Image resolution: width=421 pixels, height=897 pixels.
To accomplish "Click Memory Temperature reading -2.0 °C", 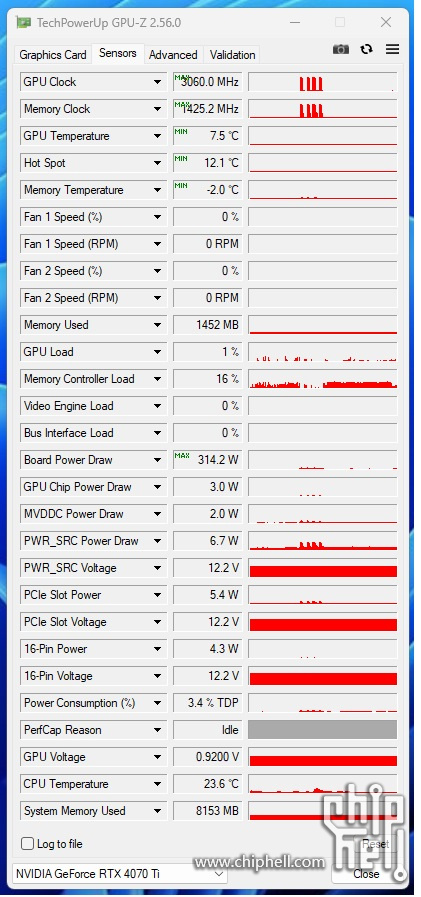I will 207,190.
